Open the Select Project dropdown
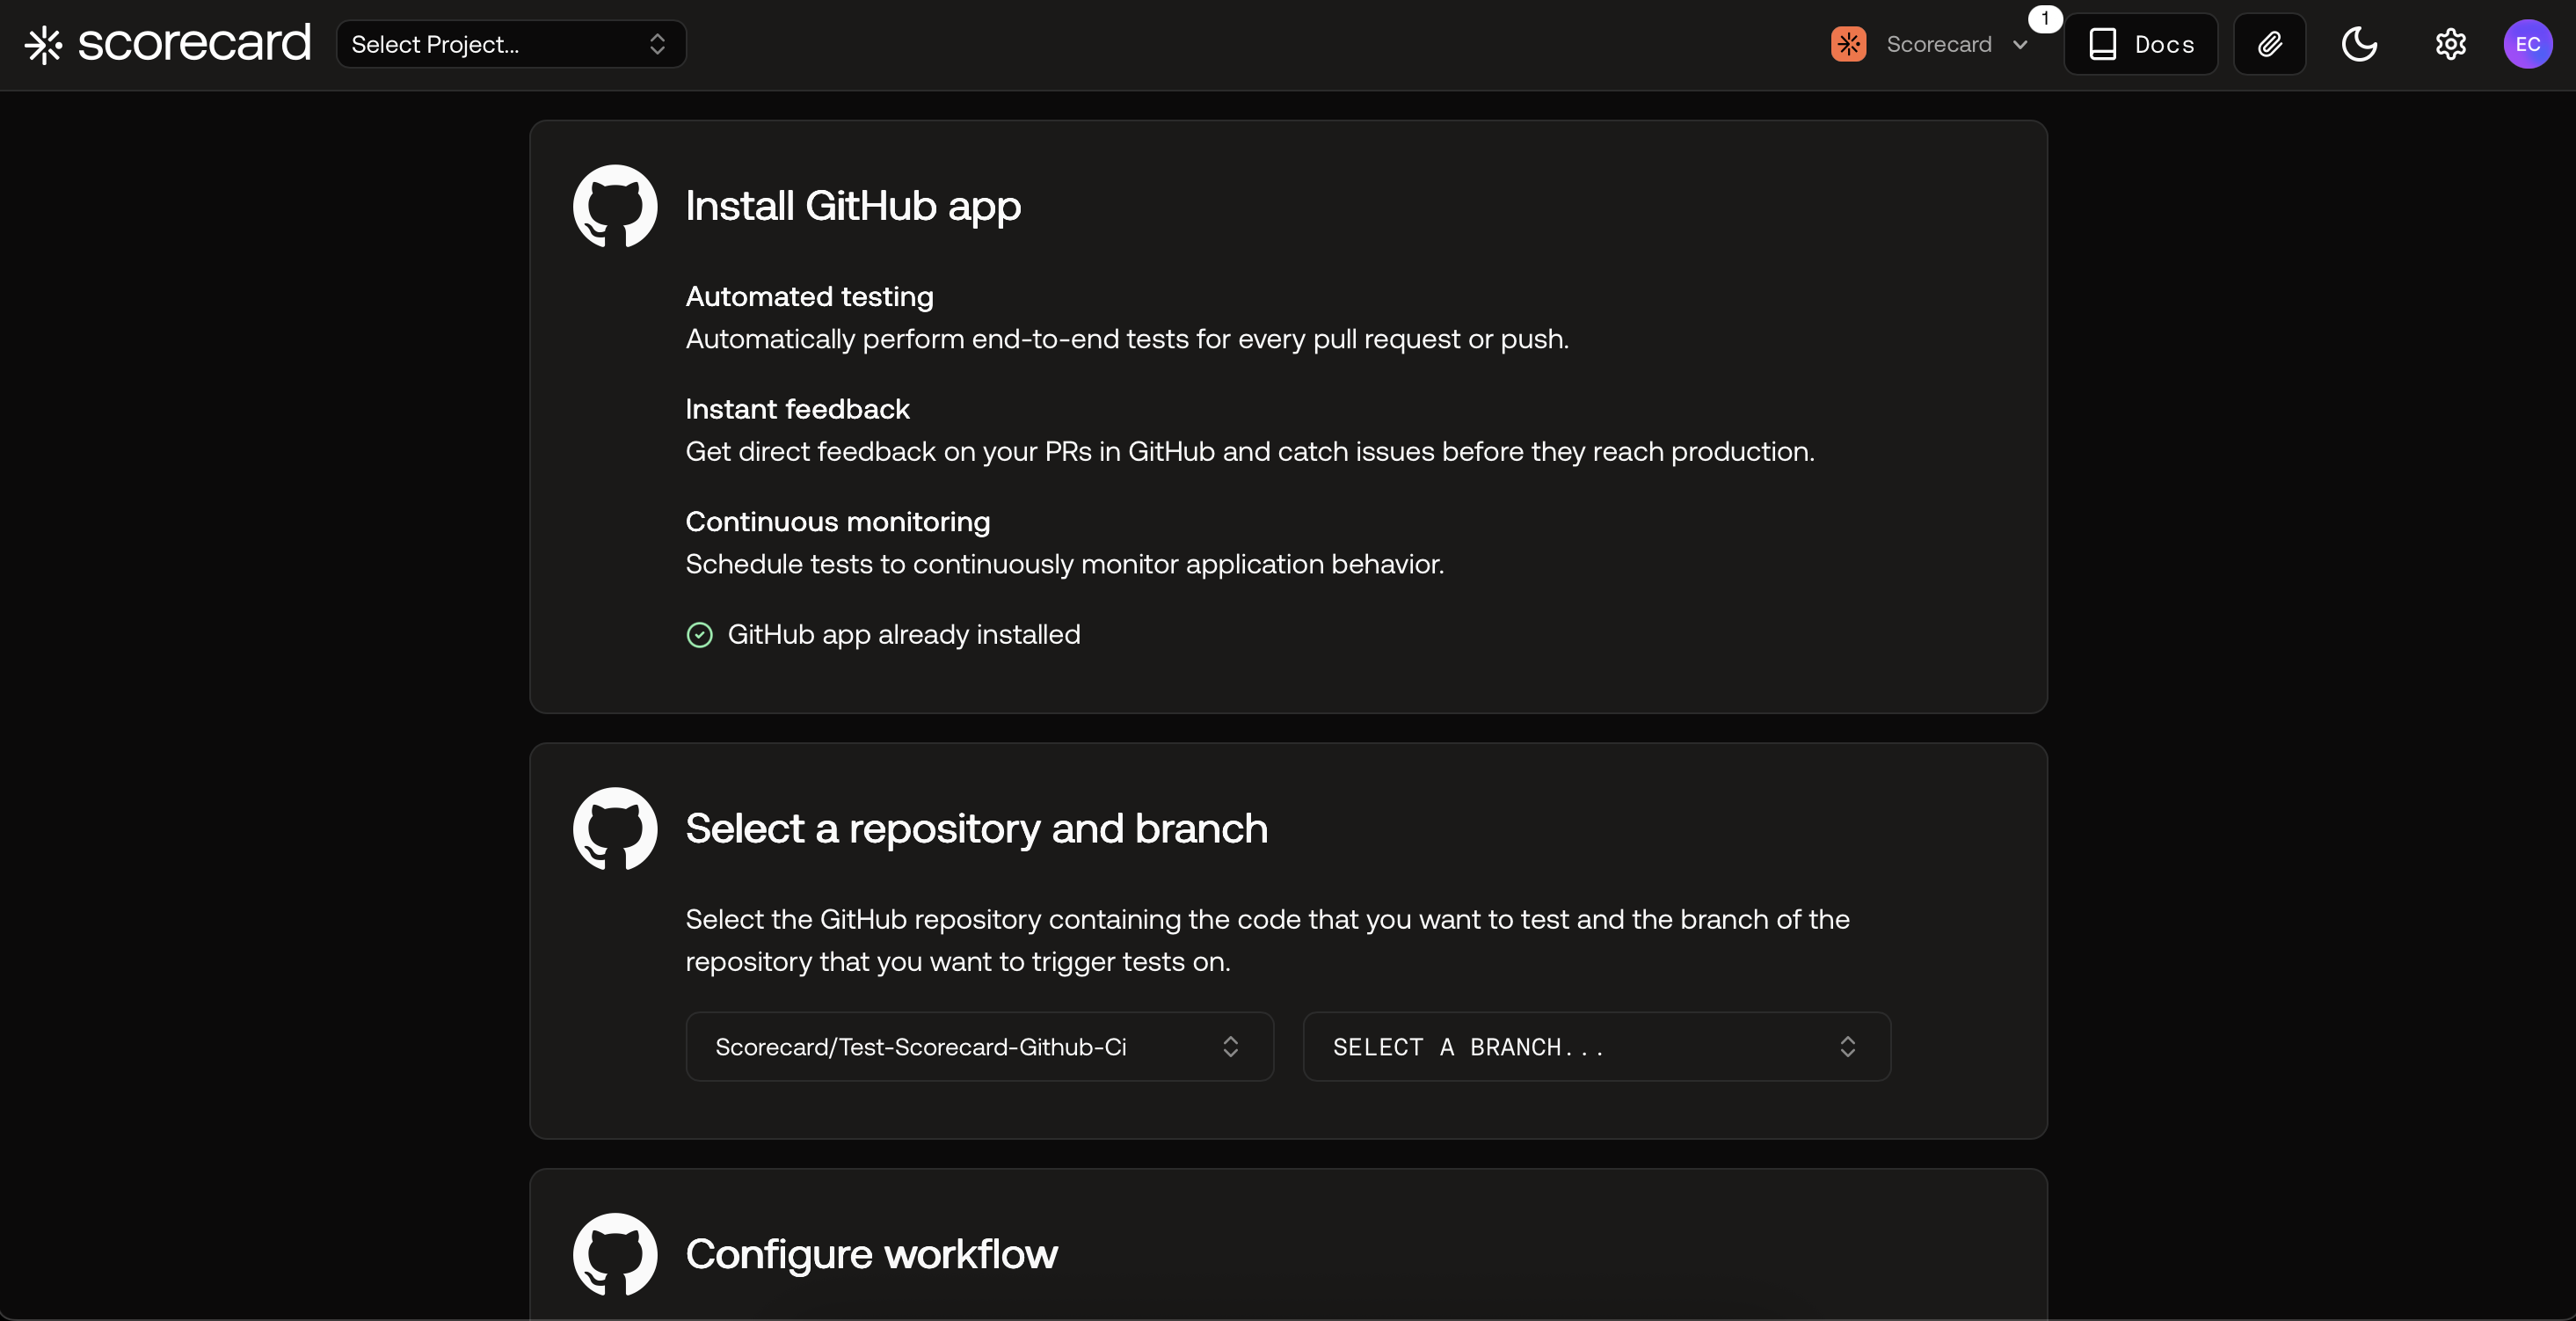2576x1321 pixels. tap(511, 44)
